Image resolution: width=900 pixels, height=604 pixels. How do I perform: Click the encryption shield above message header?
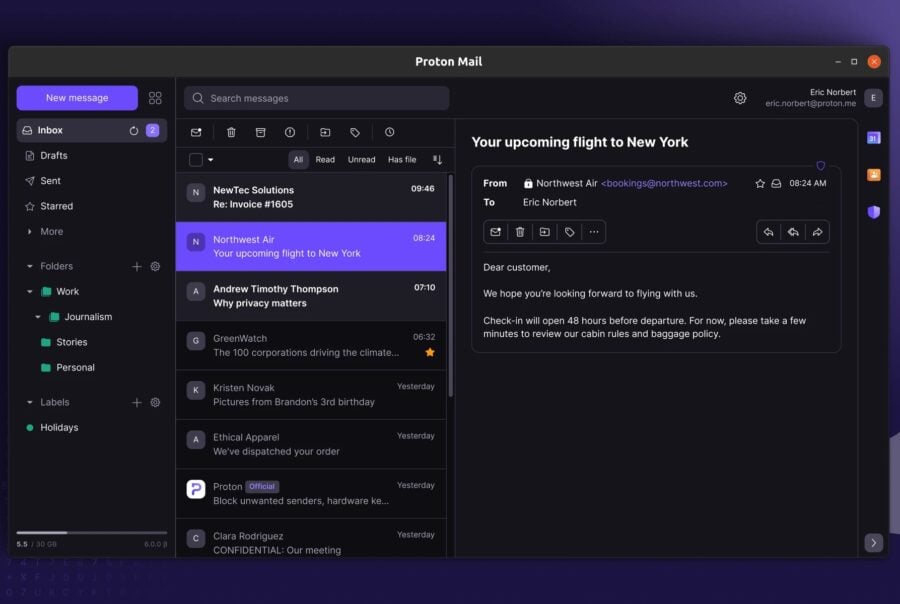[821, 166]
